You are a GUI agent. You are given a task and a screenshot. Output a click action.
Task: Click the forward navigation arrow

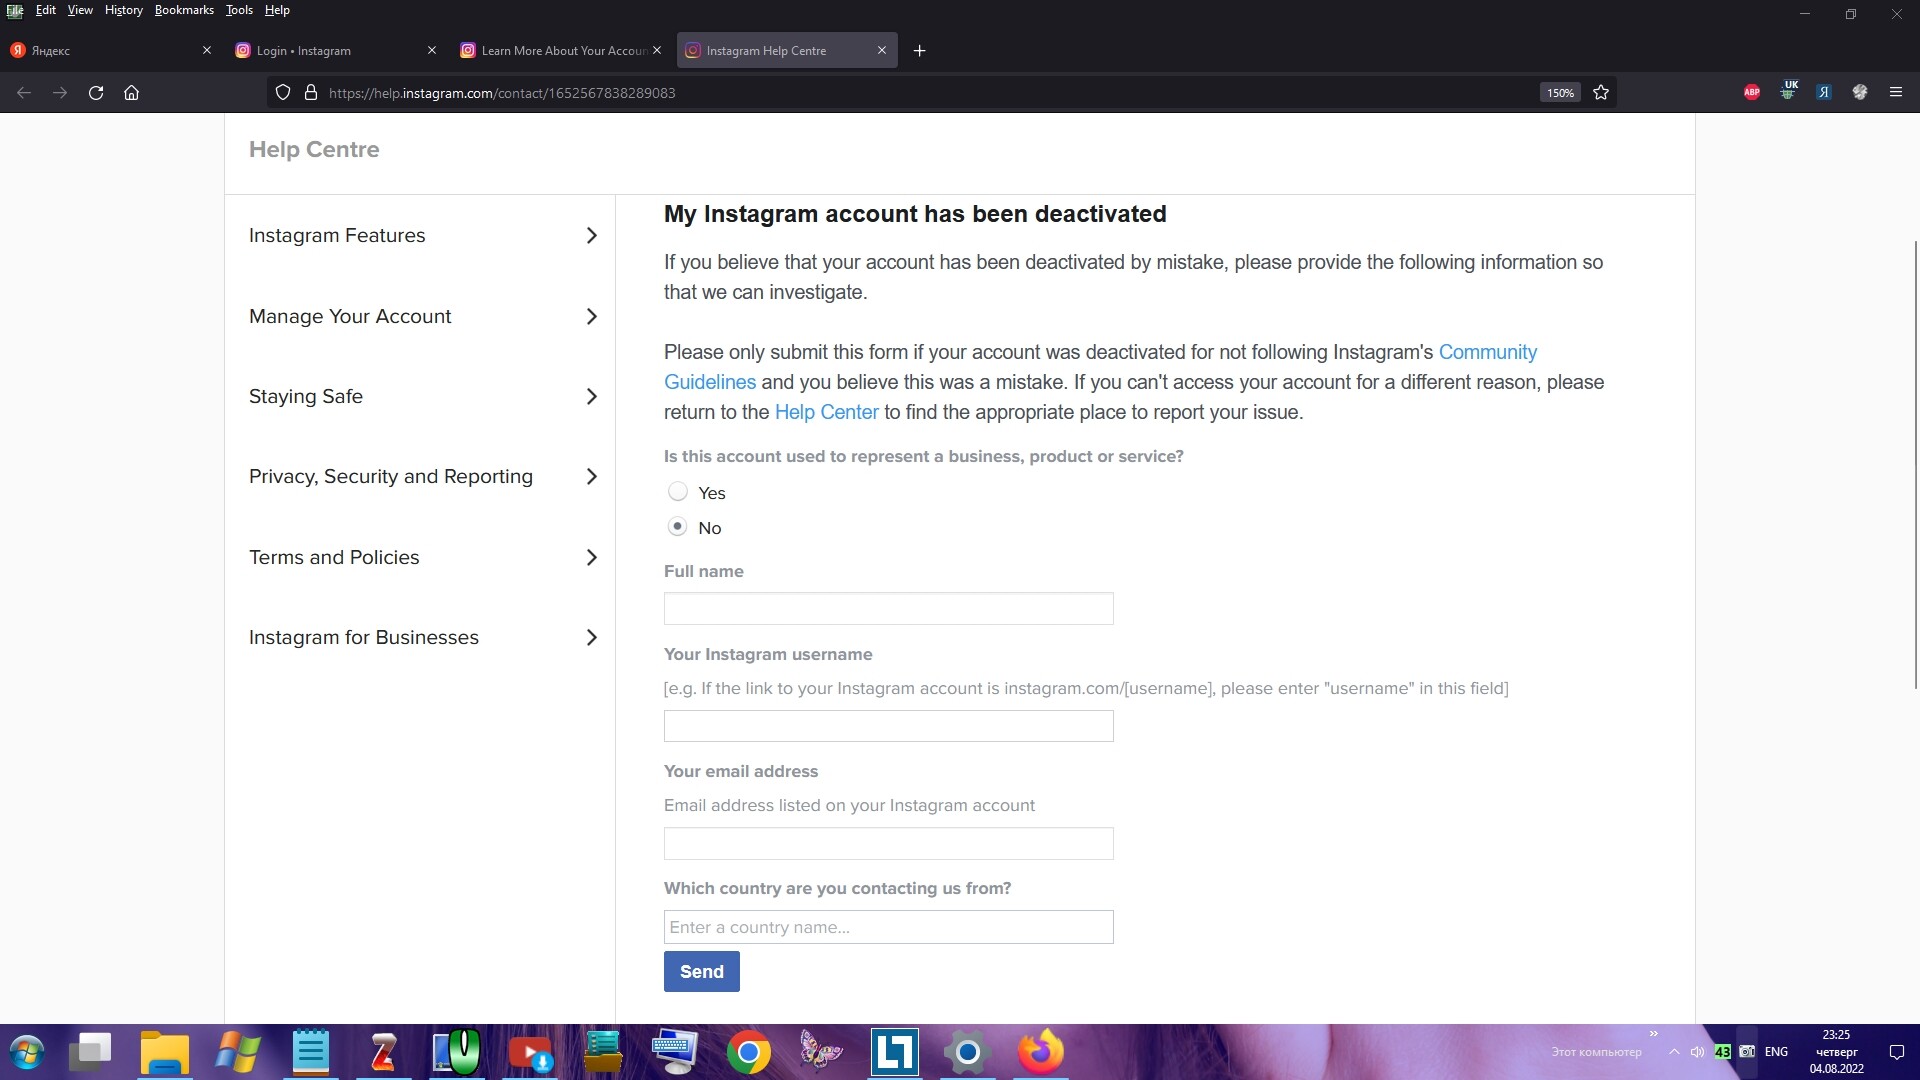click(60, 92)
